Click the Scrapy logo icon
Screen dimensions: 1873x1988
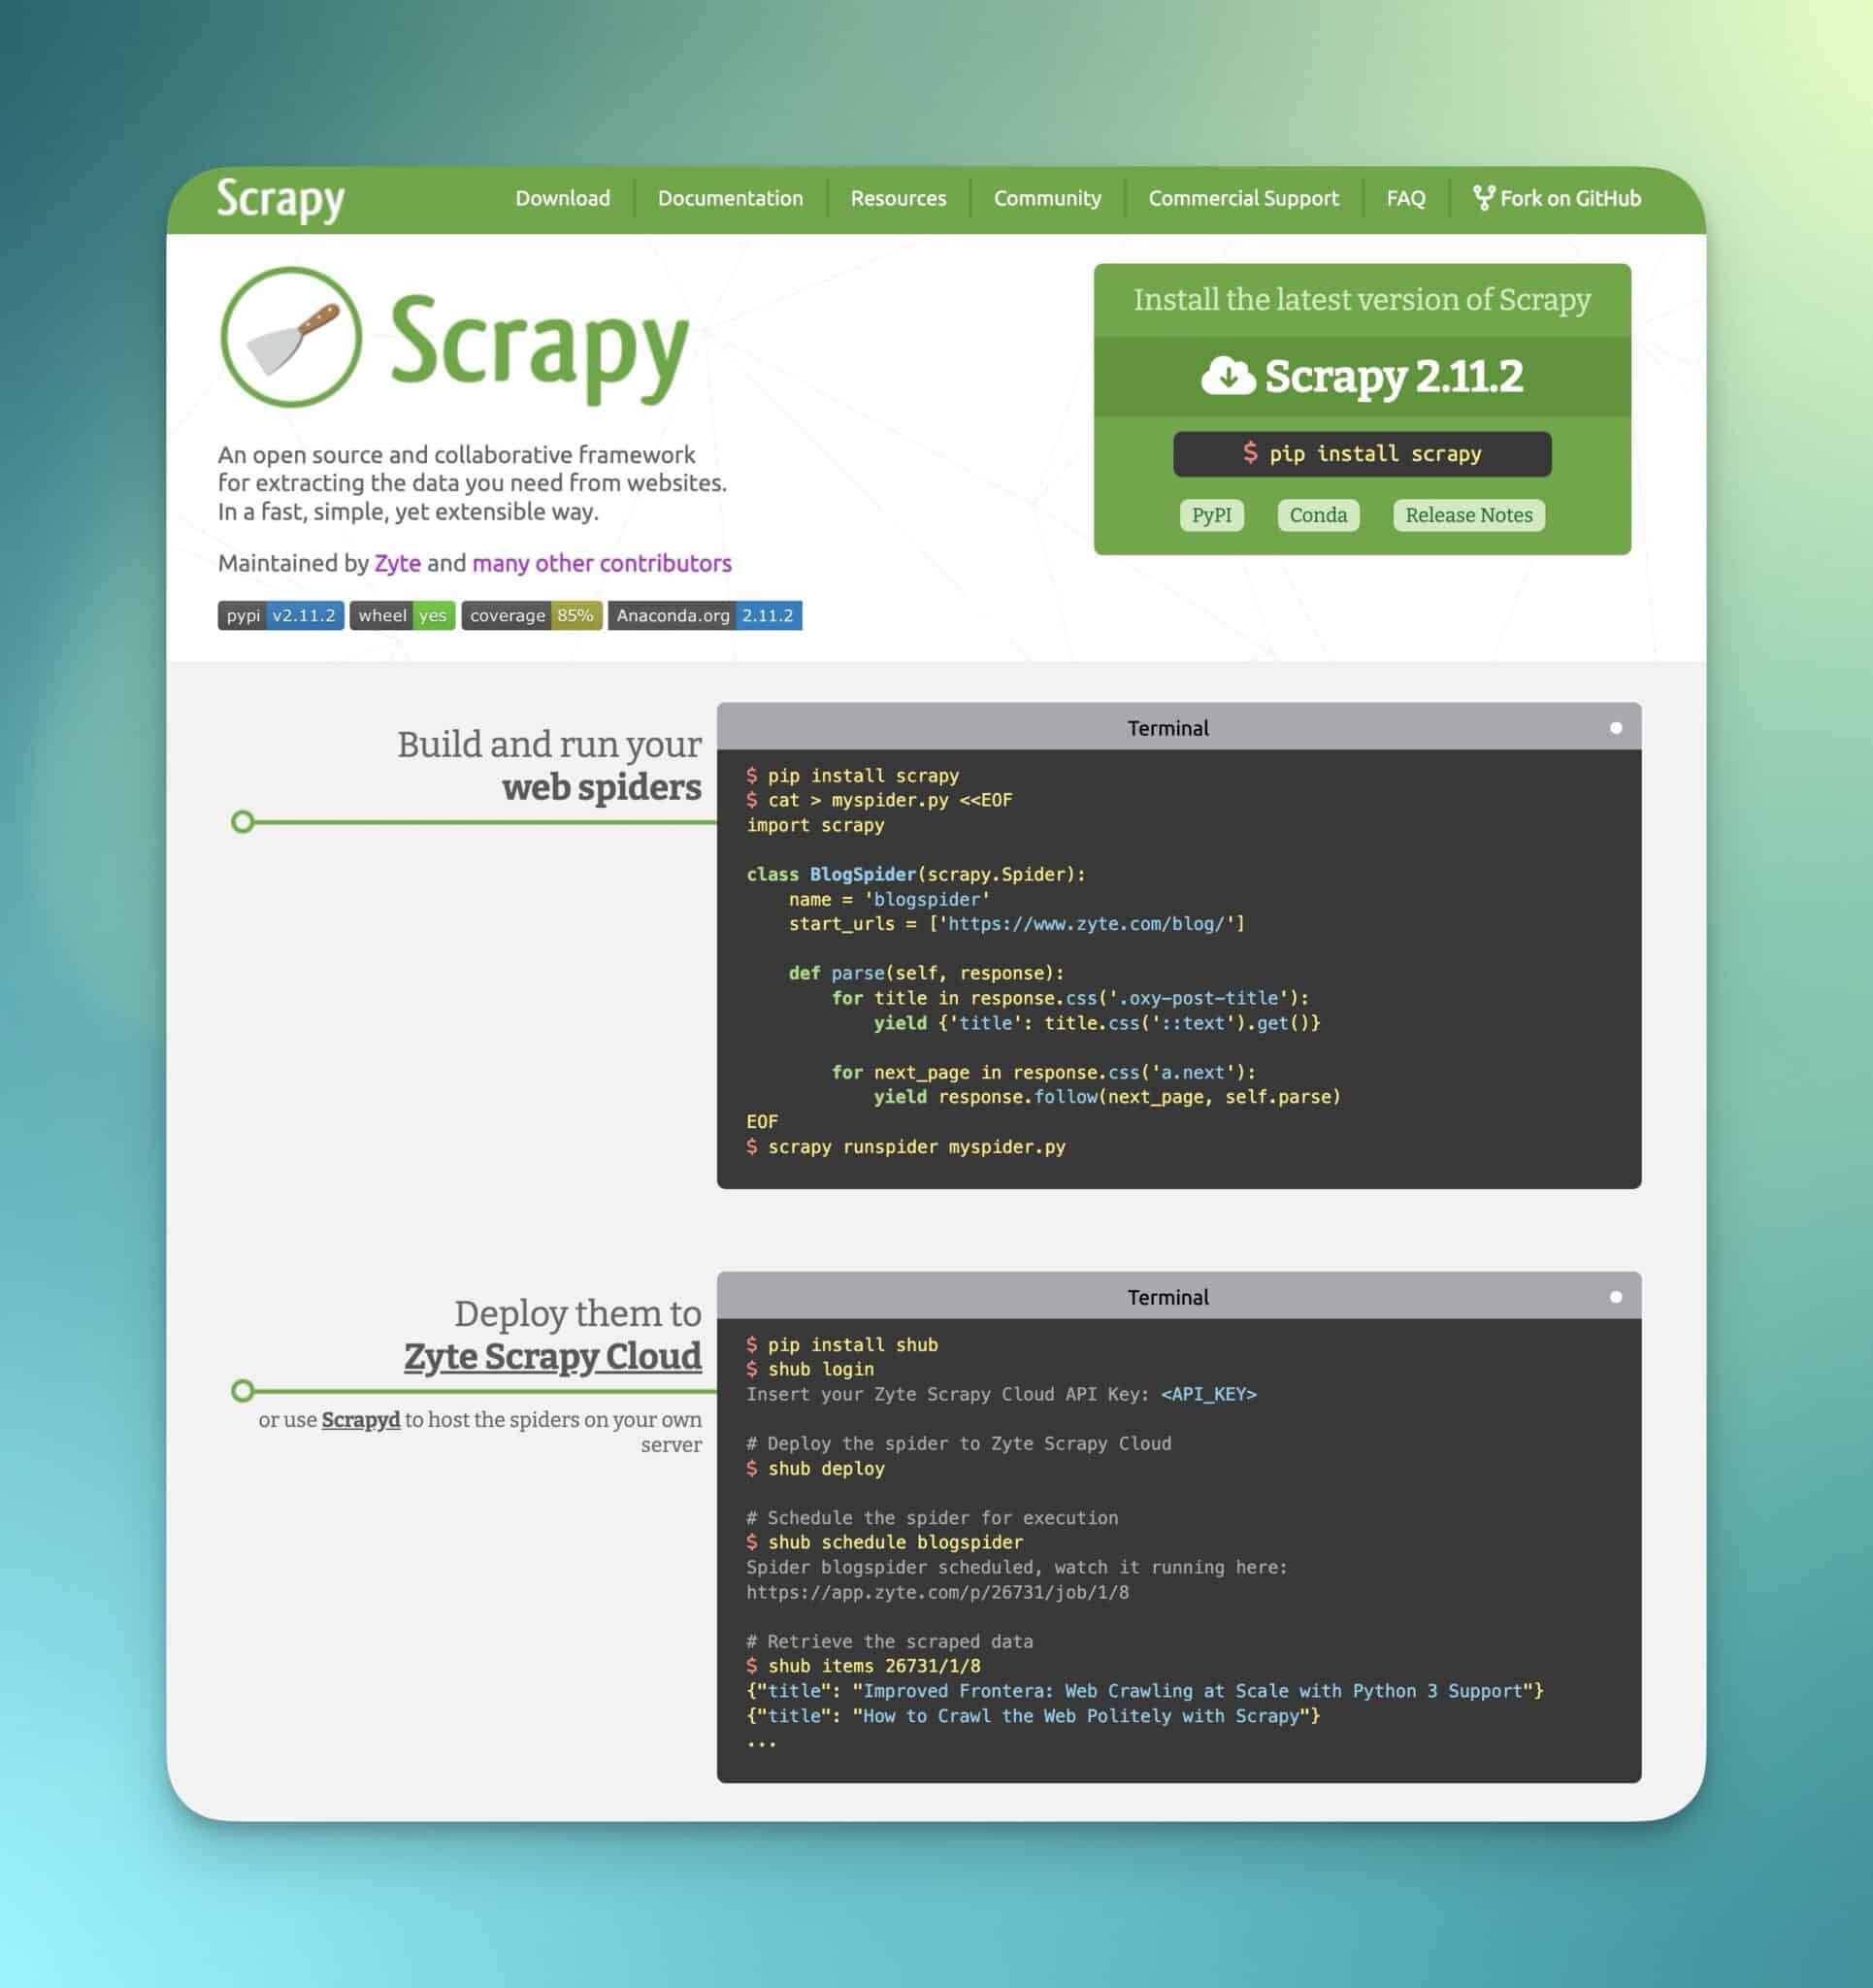point(288,336)
